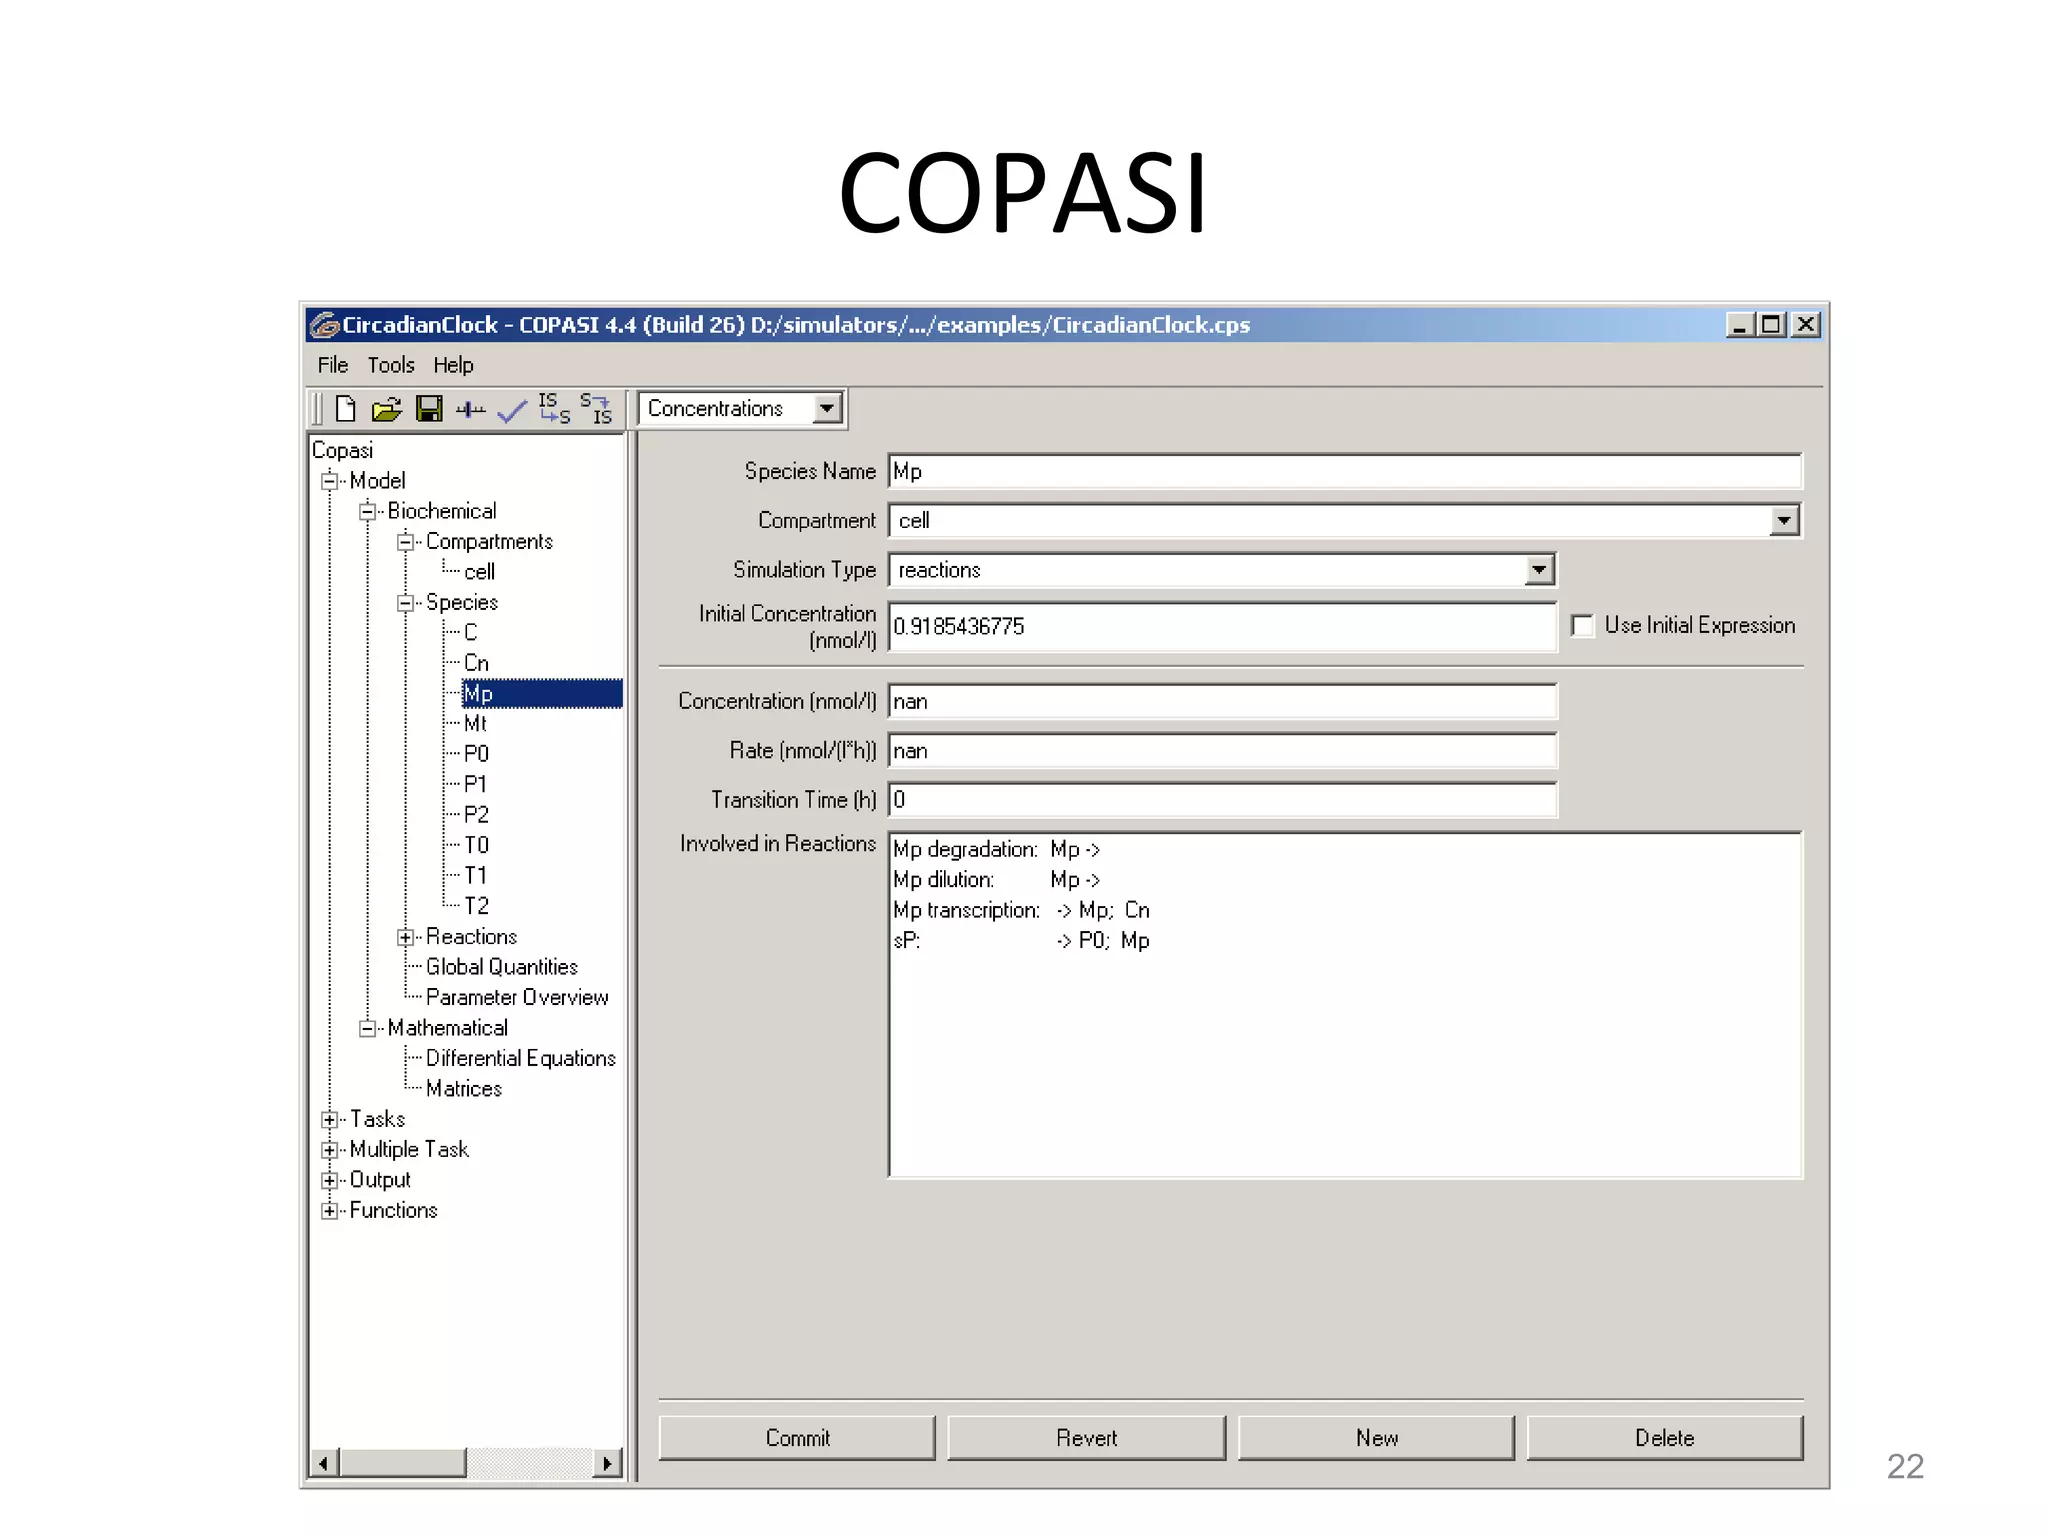The image size is (2048, 1536).
Task: Click the Open file folder icon
Action: tap(386, 409)
